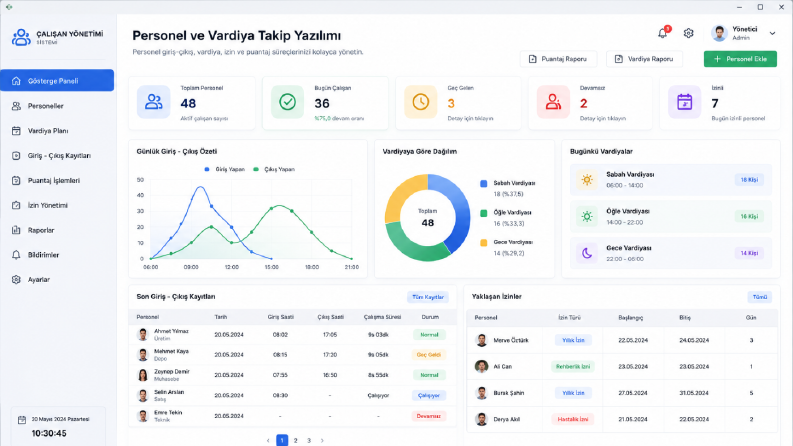The image size is (793, 446).
Task: Click the Bildirimler bell icon in sidebar
Action: 16,254
